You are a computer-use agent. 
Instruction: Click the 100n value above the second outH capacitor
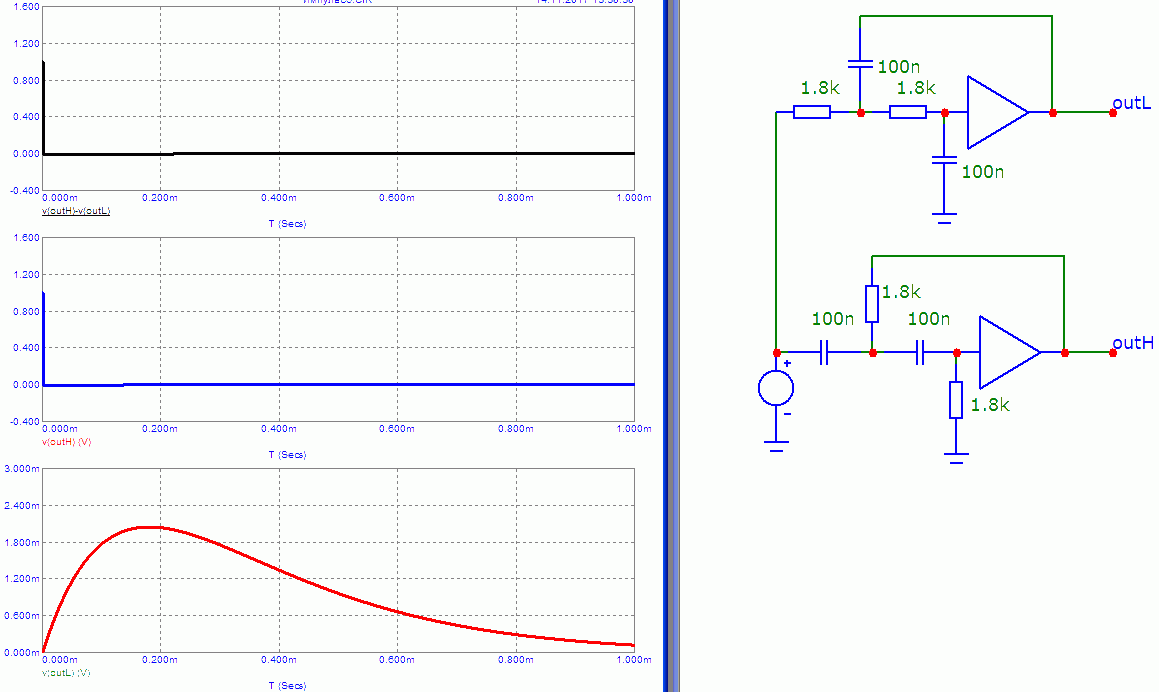(x=929, y=319)
